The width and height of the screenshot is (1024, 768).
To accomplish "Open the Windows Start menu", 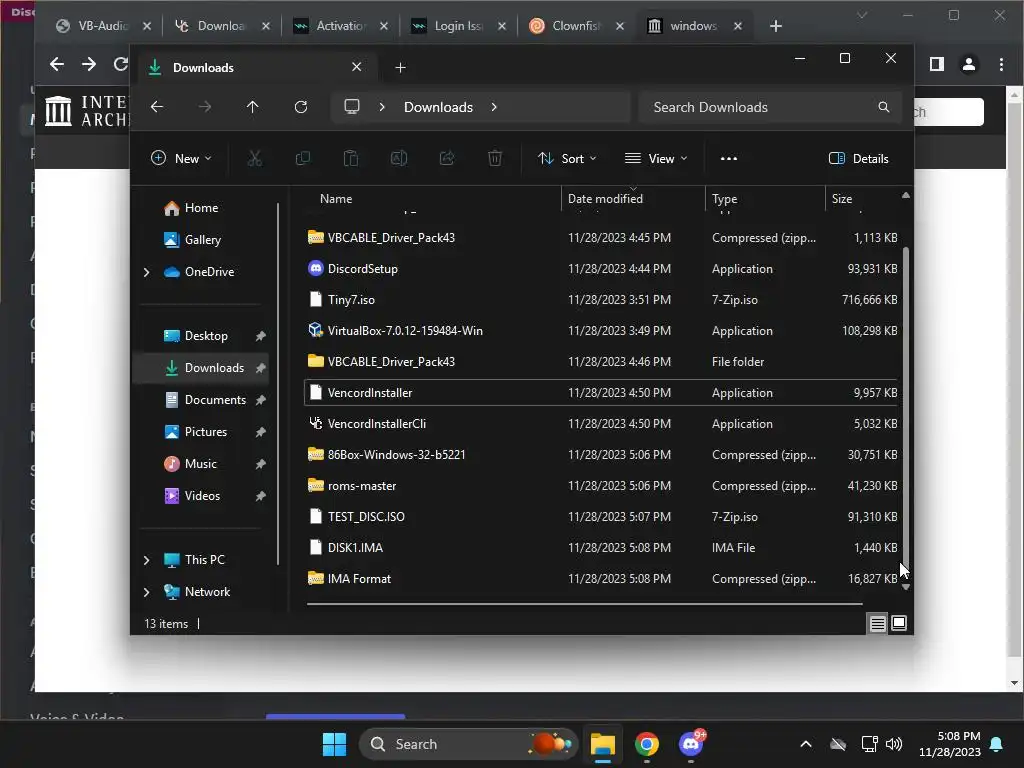I will [x=334, y=744].
